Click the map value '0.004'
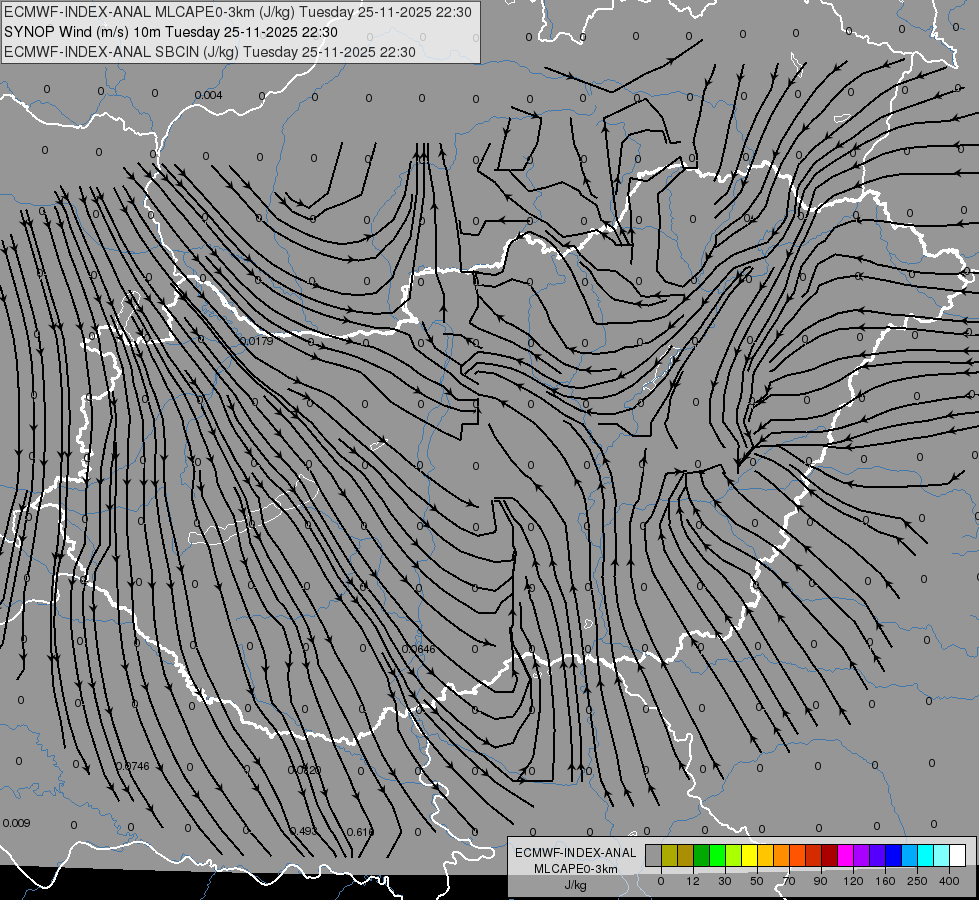 [x=209, y=95]
